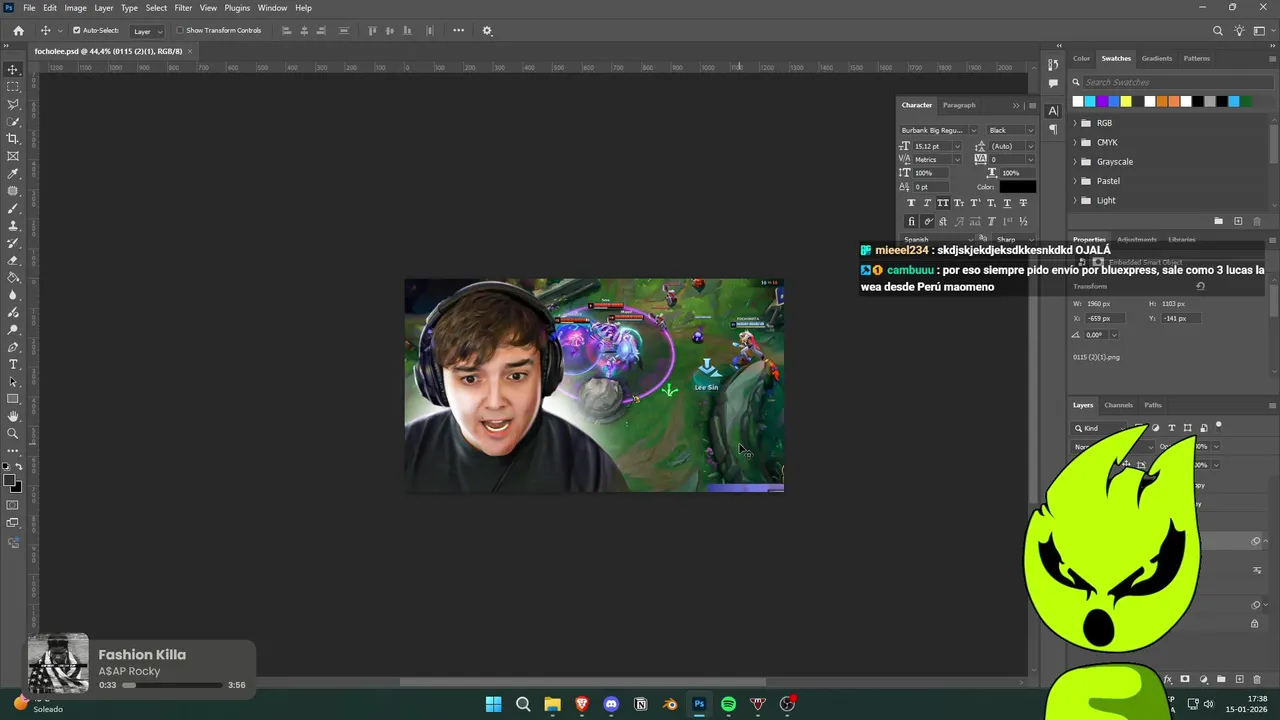
Task: Select the Spot Healing Brush tool
Action: [13, 191]
